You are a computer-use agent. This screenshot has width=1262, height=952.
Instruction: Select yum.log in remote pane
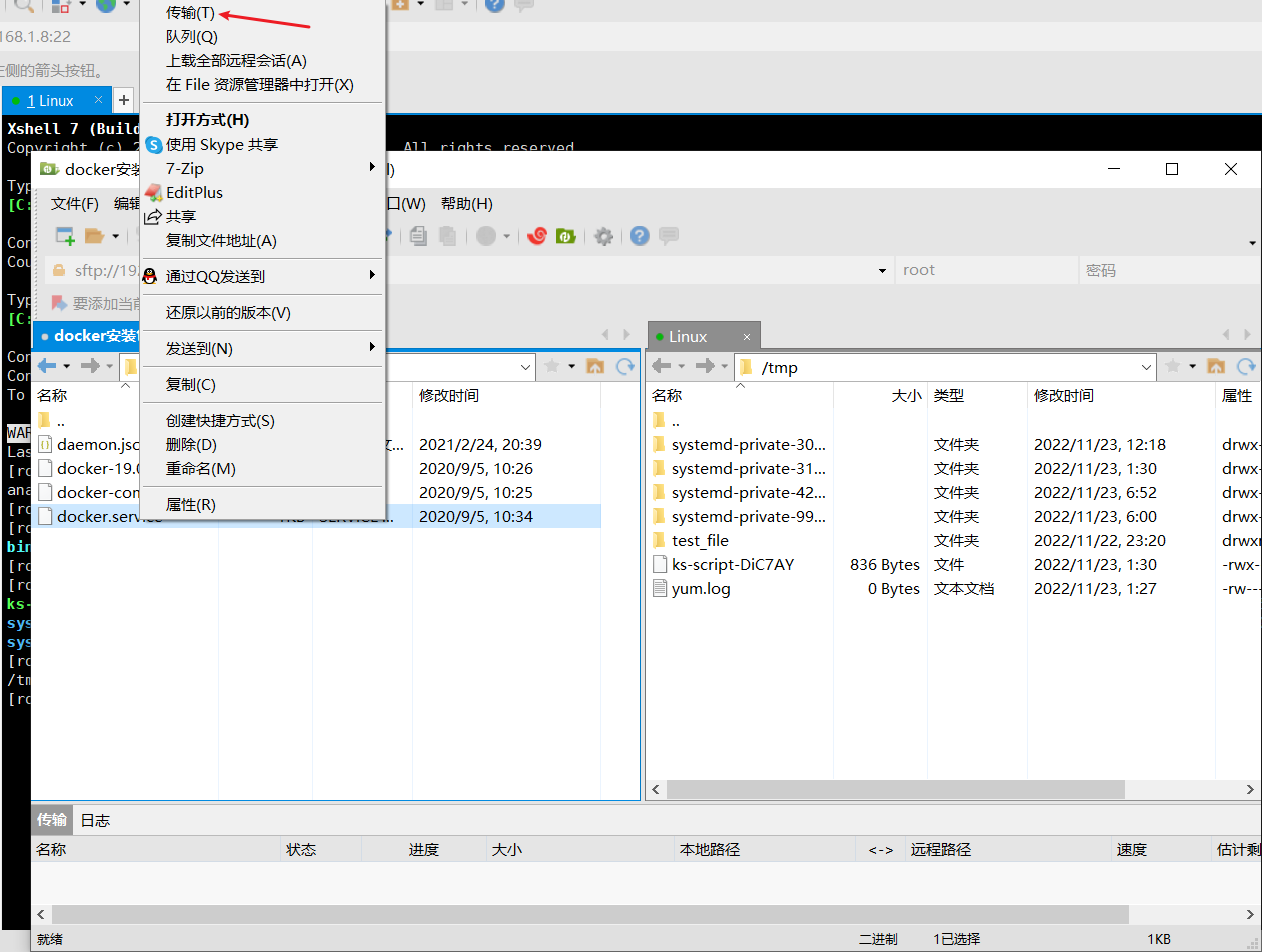click(701, 589)
